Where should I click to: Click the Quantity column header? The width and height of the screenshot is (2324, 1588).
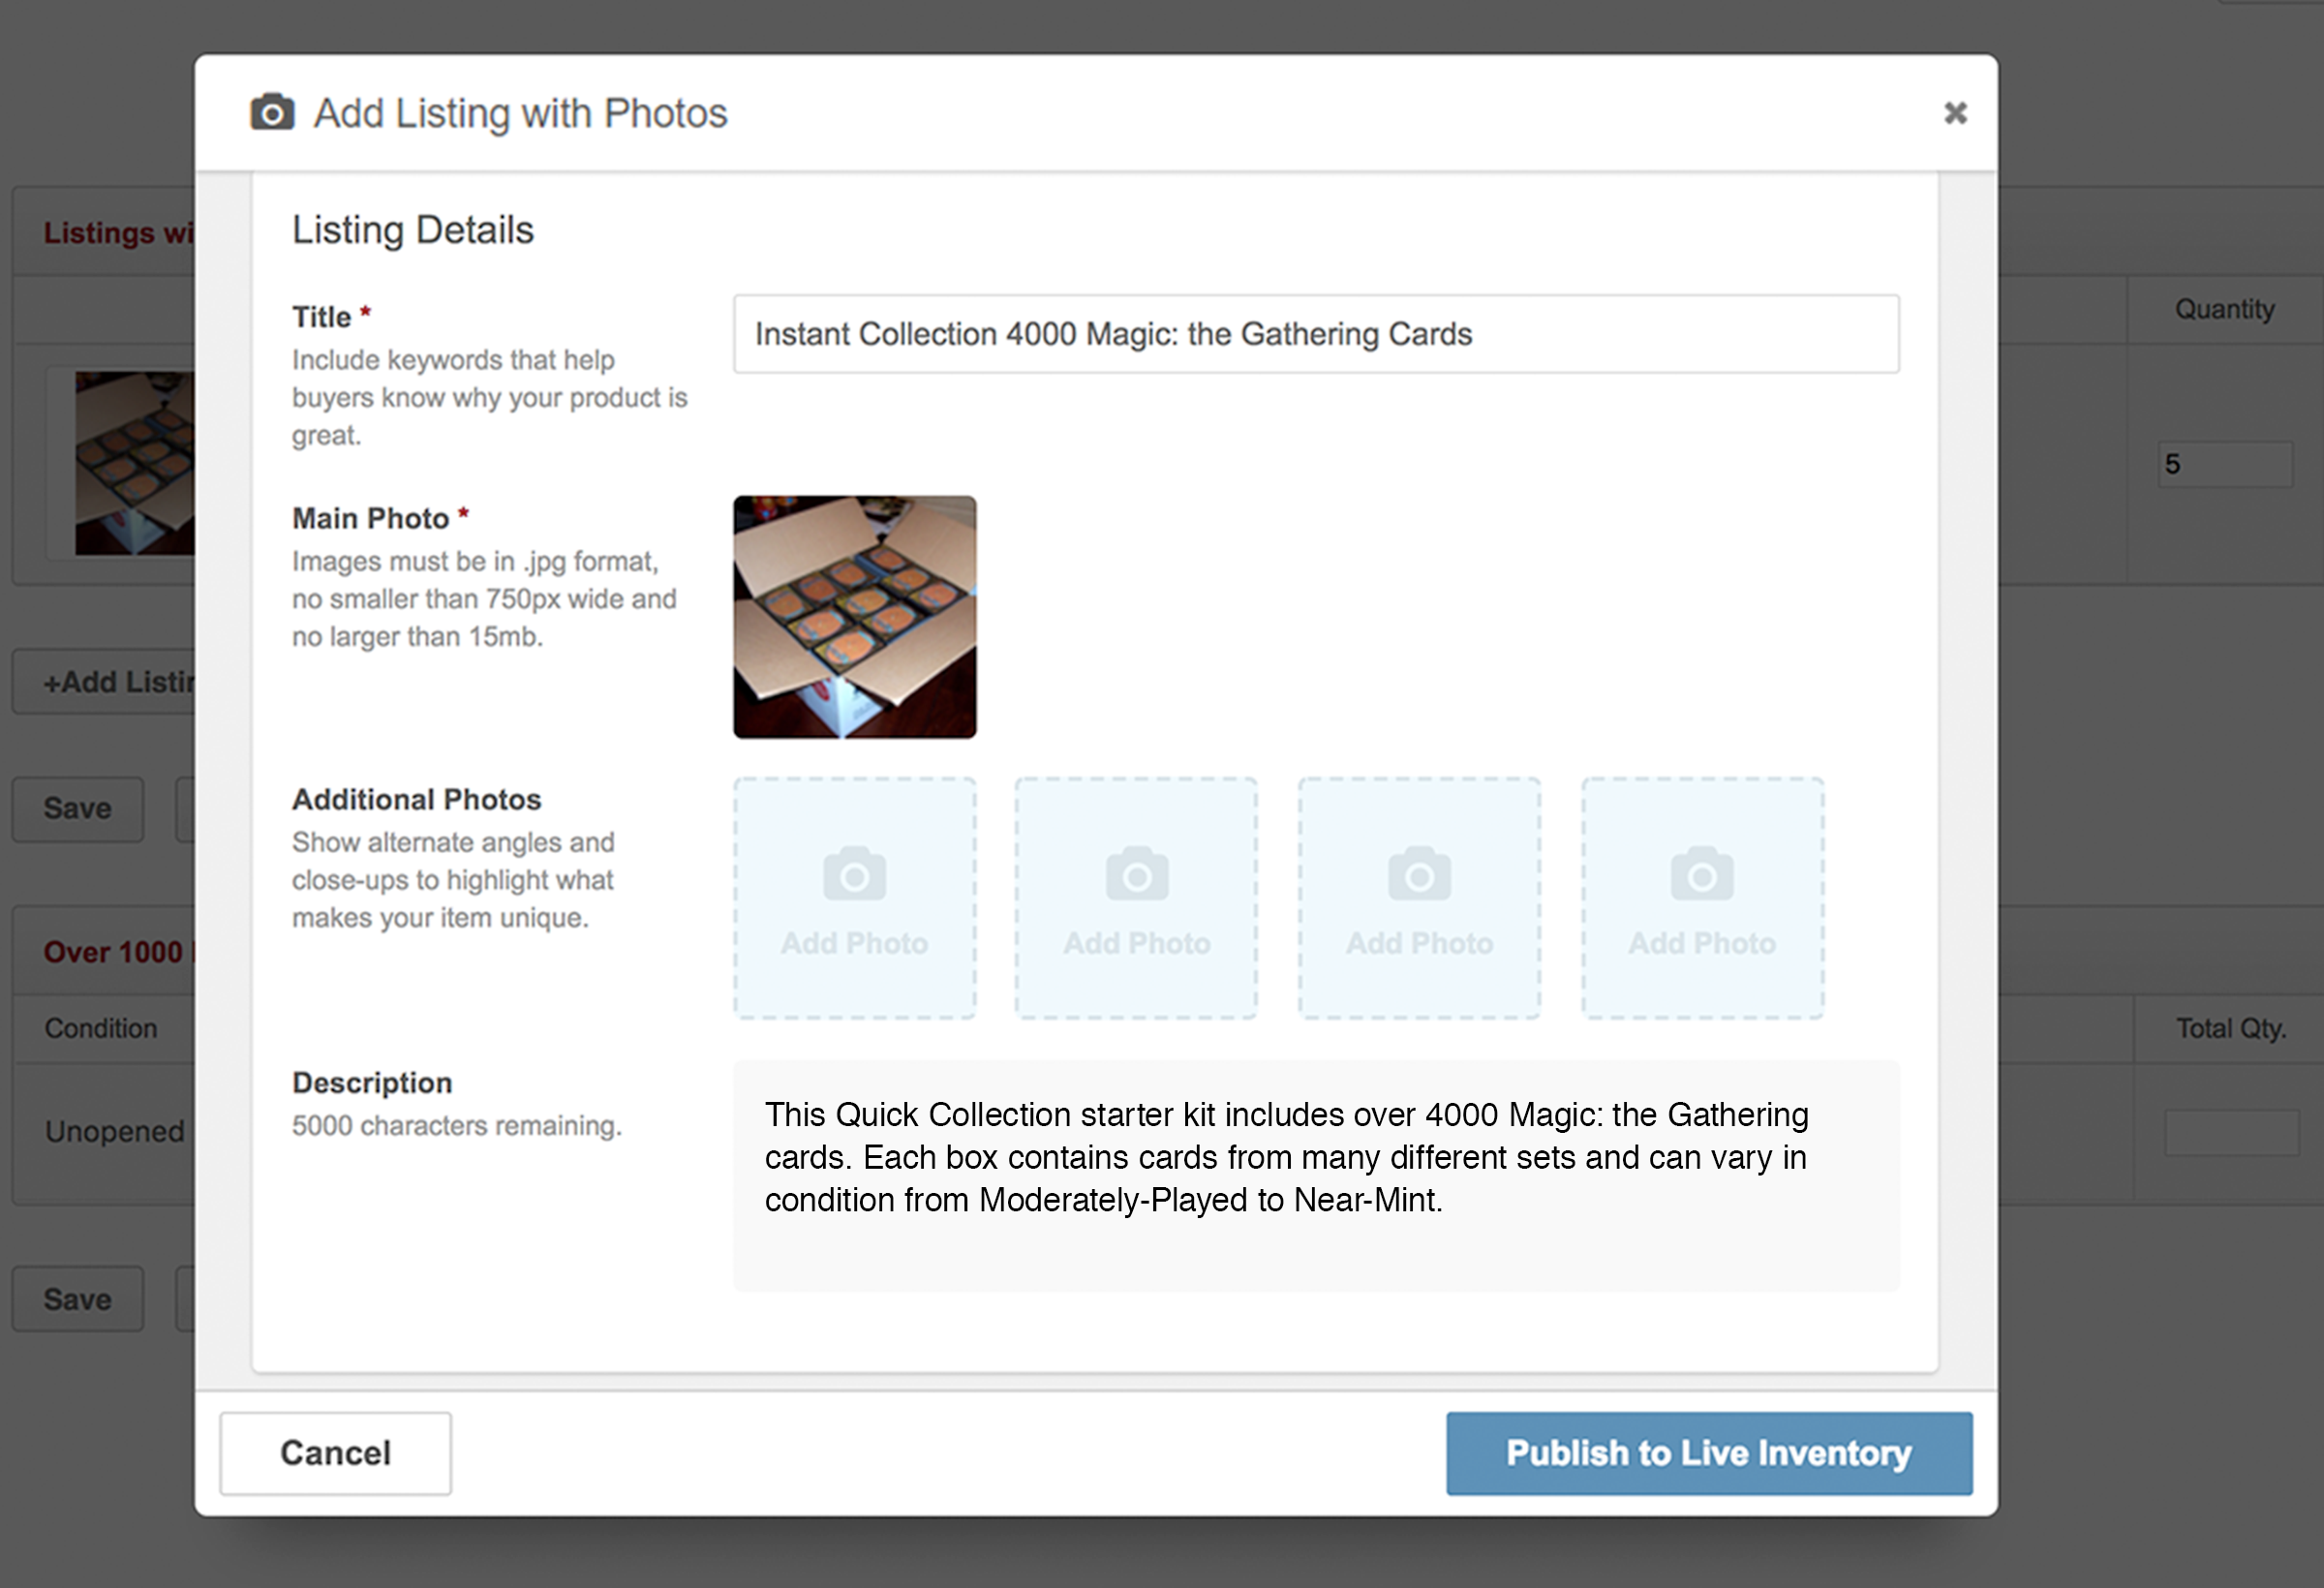coord(2225,309)
